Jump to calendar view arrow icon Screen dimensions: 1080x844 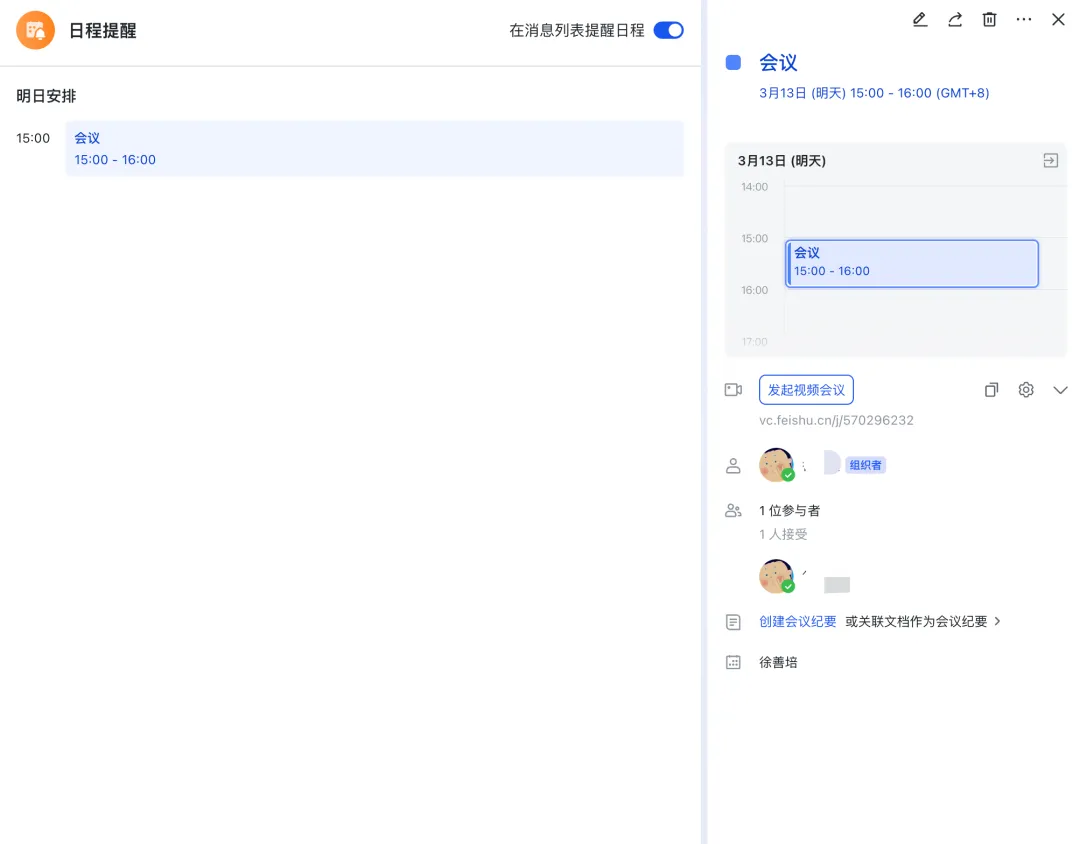click(1050, 161)
